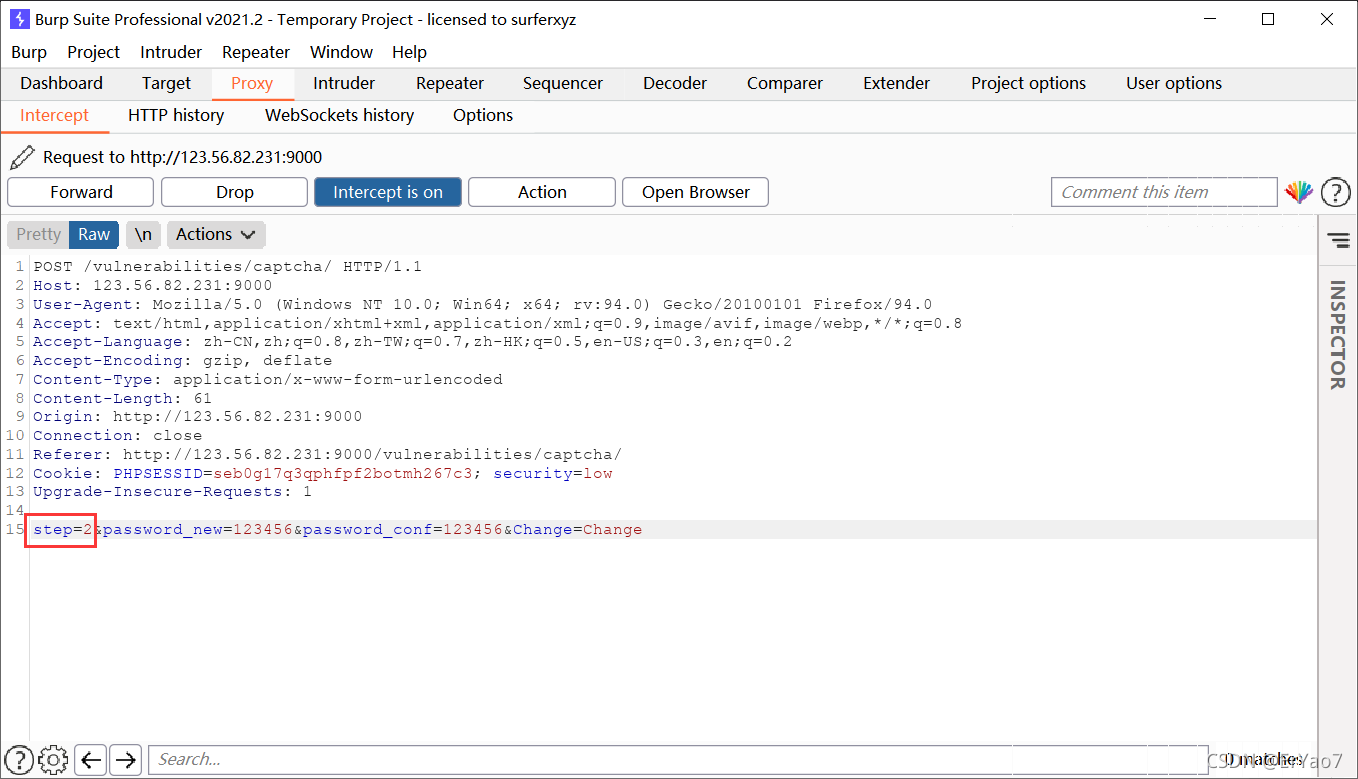Viewport: 1358px width, 779px height.
Task: Click the Upgrade-Insecure-Requests line
Action: pyautogui.click(x=172, y=492)
